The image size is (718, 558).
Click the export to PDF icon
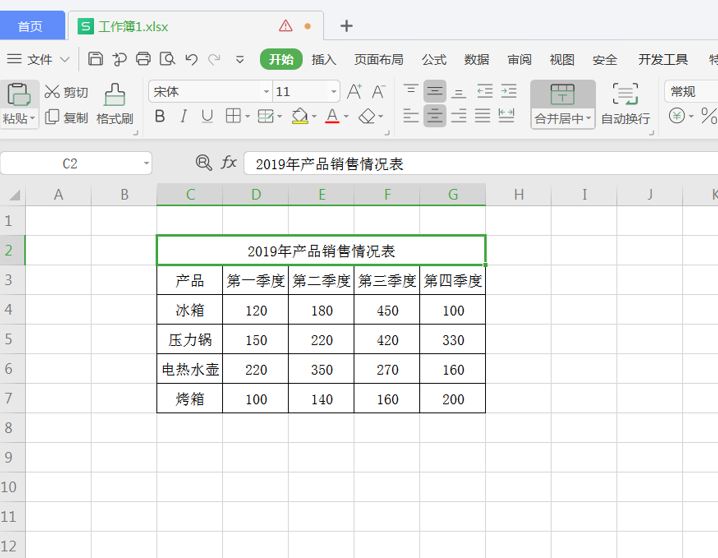120,60
